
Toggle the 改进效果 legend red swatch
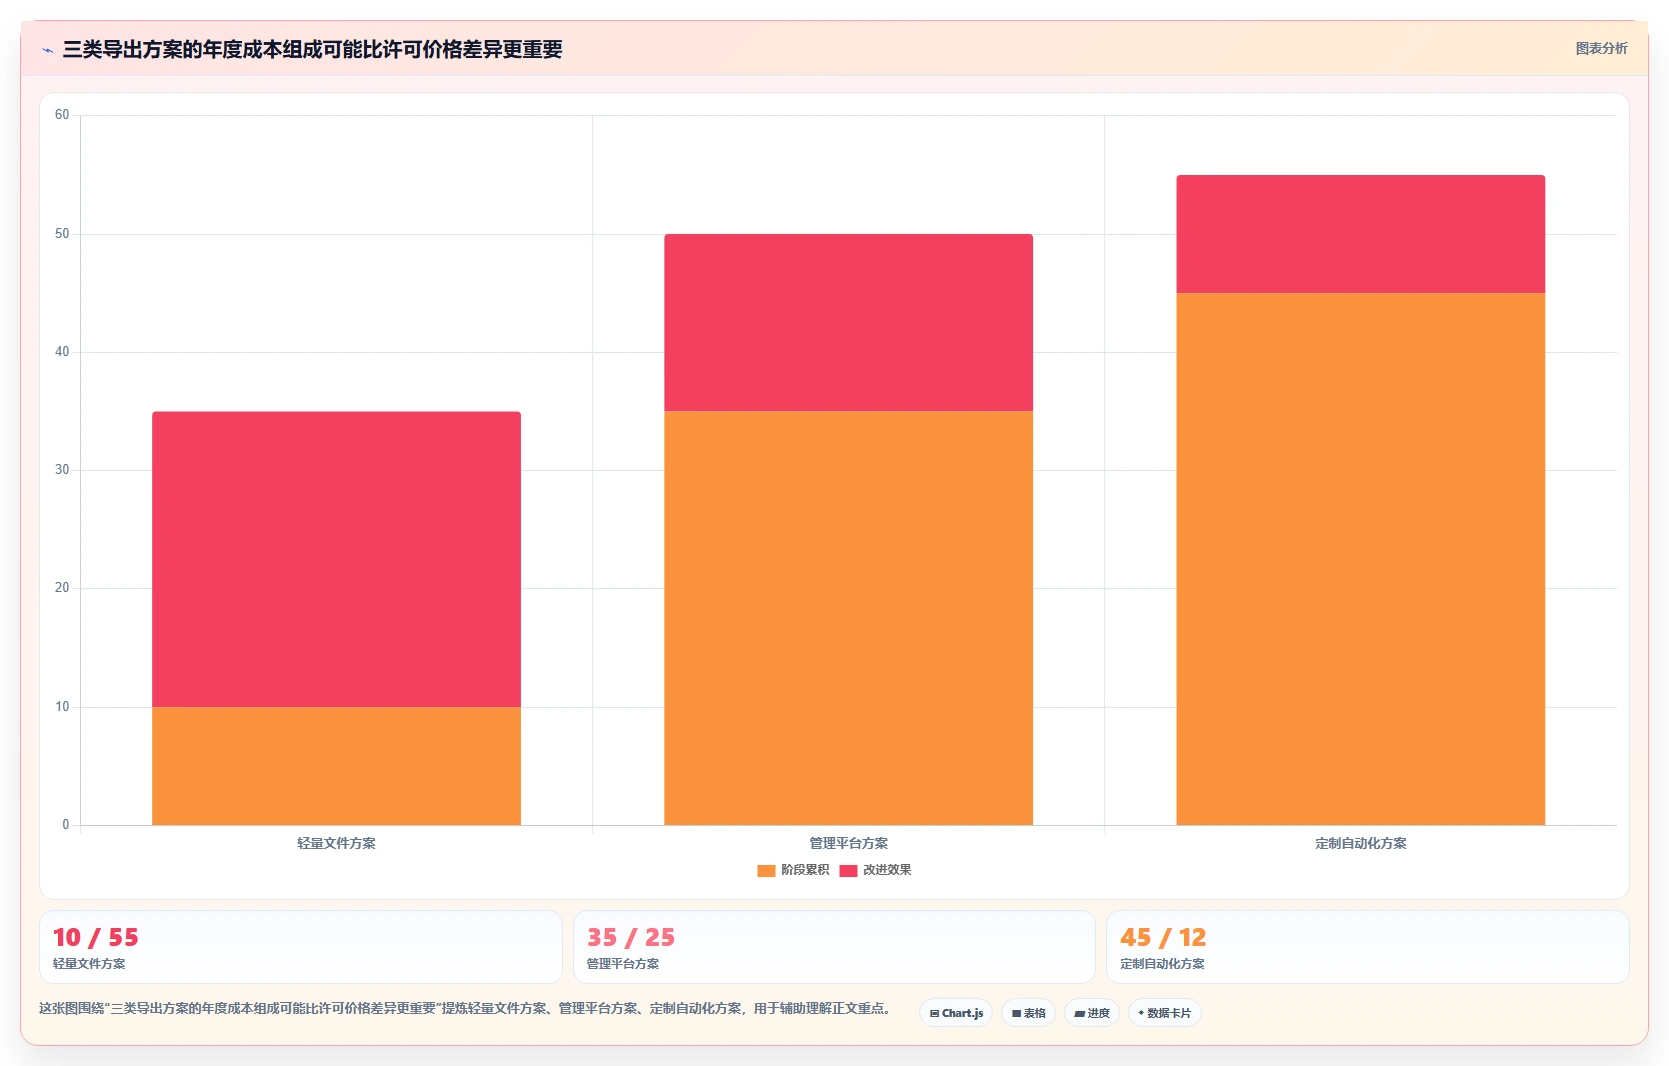tap(848, 871)
